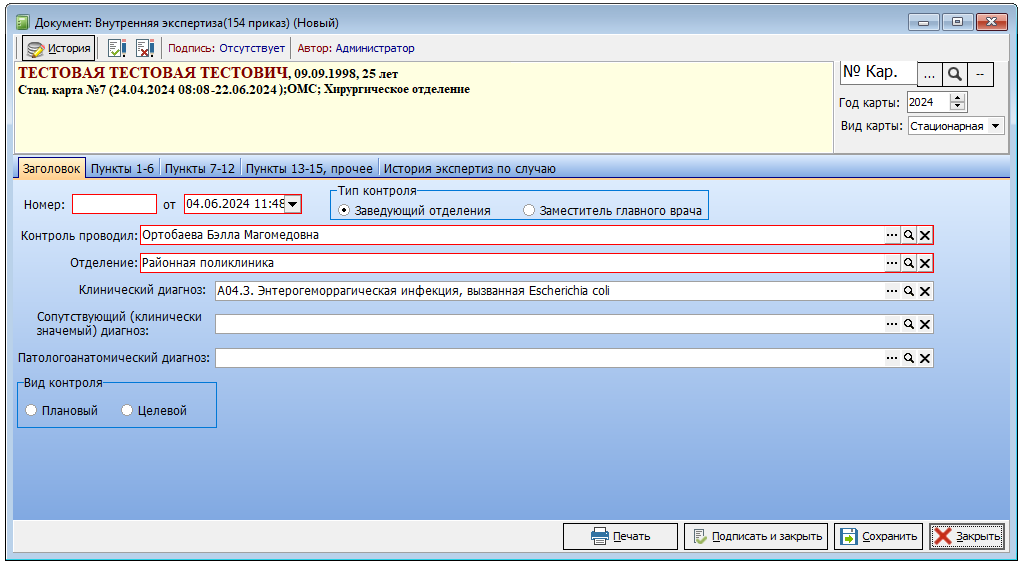
Task: Clear the 'Контроль проводил' field with X
Action: coord(925,235)
